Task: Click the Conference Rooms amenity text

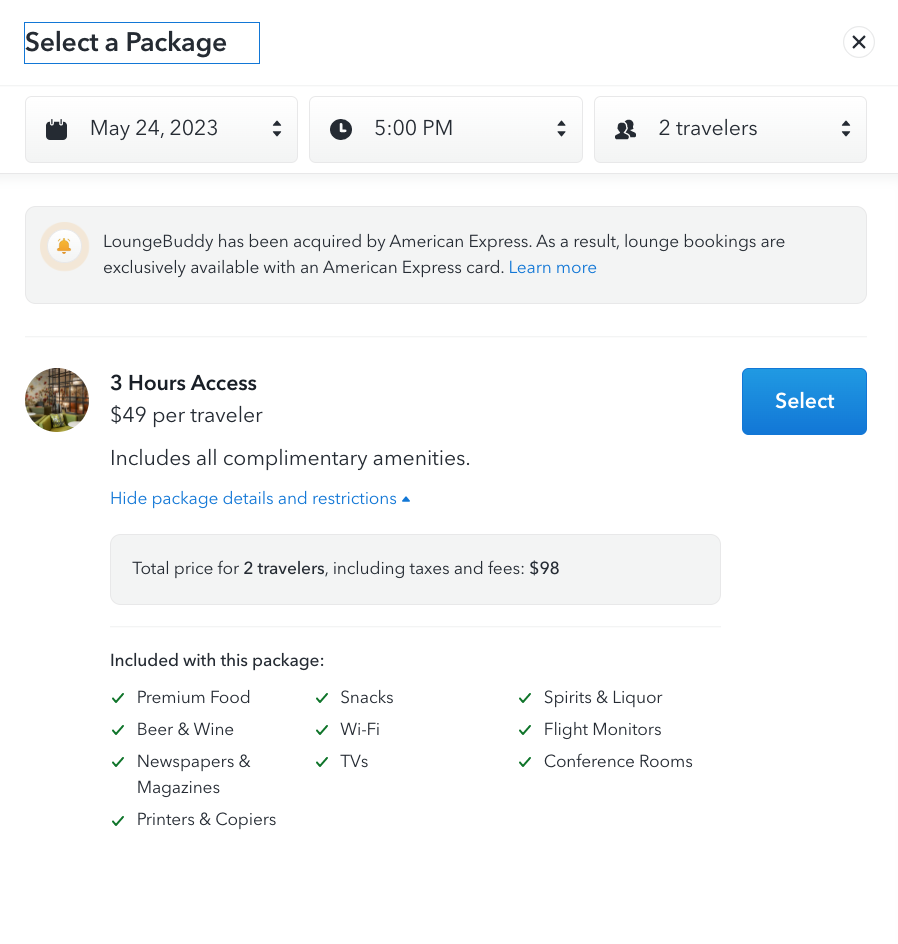Action: 618,761
